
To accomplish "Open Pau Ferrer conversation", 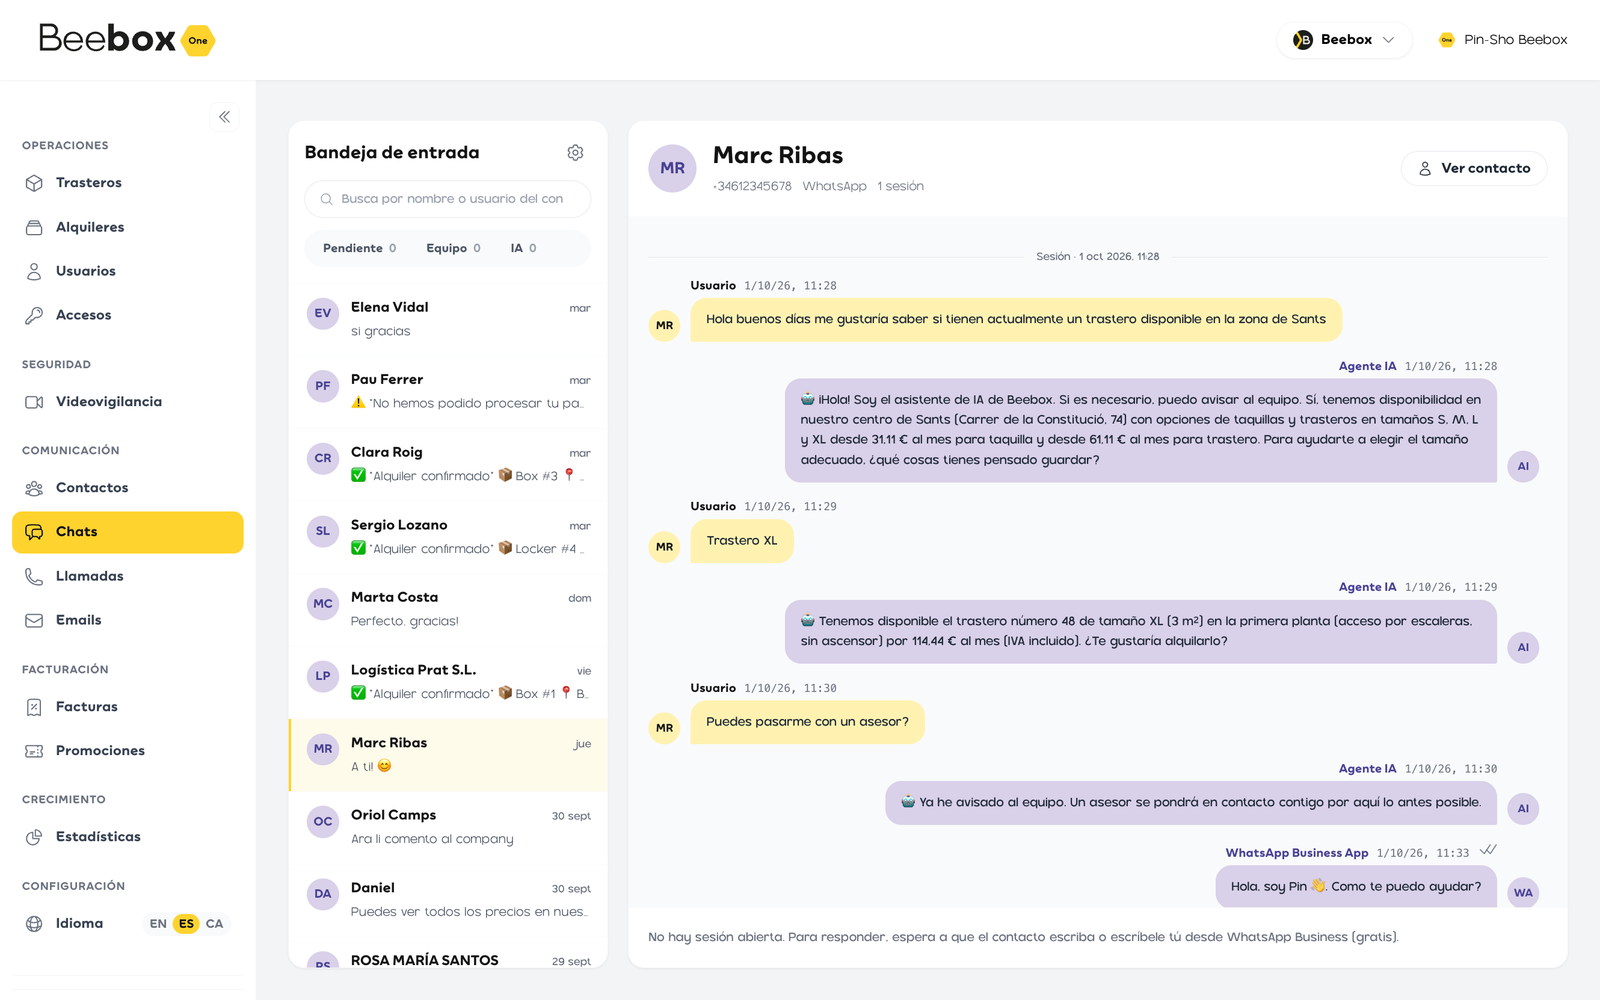I will (x=448, y=392).
